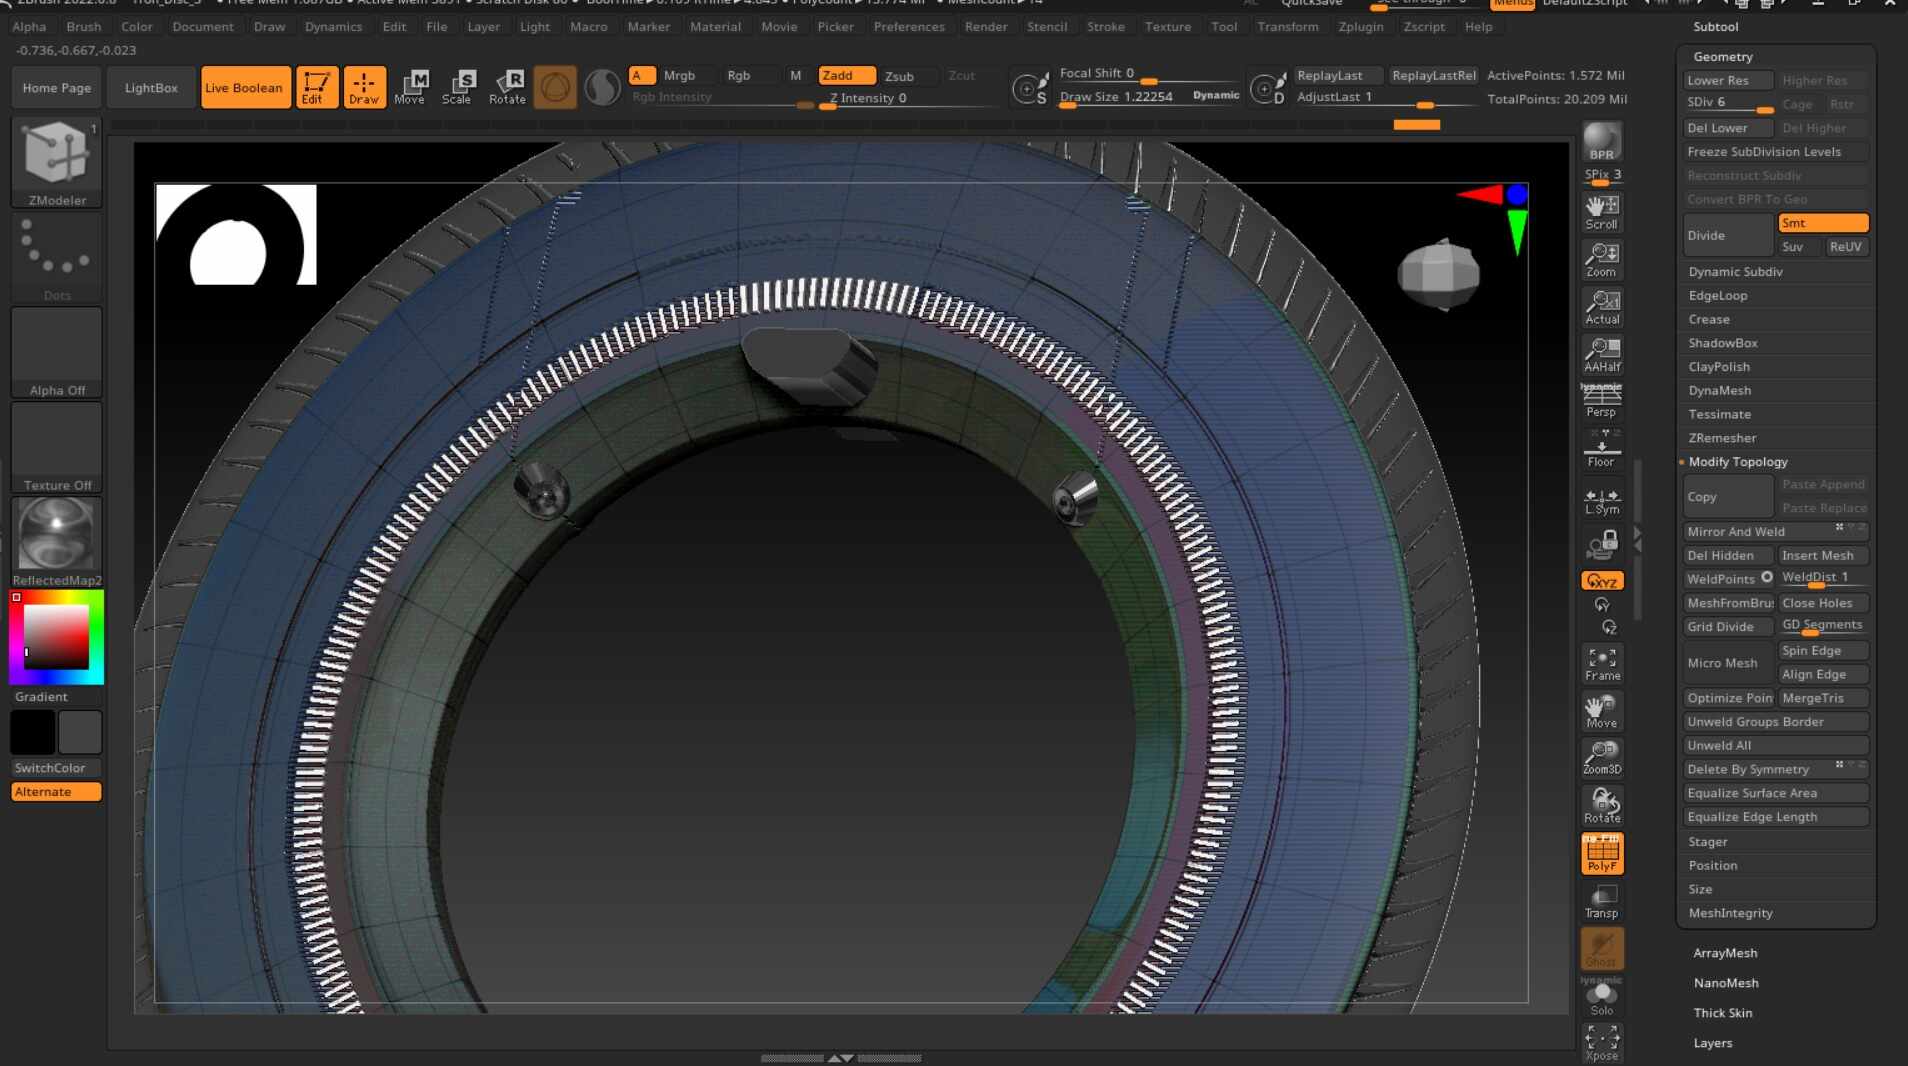Open the Zplugin menu
Image resolution: width=1908 pixels, height=1066 pixels.
(1360, 27)
